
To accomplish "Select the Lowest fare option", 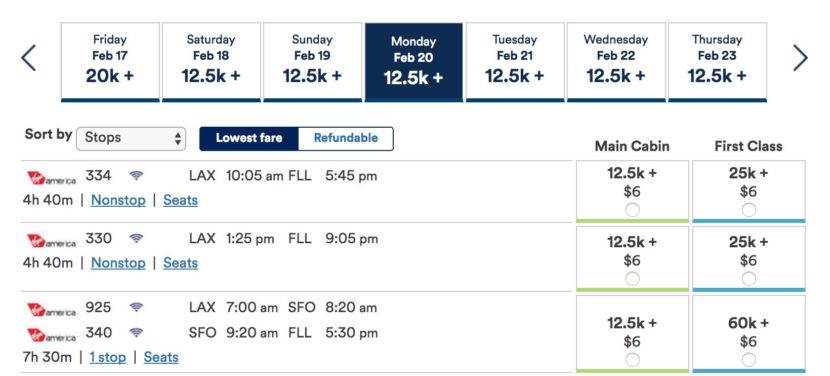I will pyautogui.click(x=249, y=138).
